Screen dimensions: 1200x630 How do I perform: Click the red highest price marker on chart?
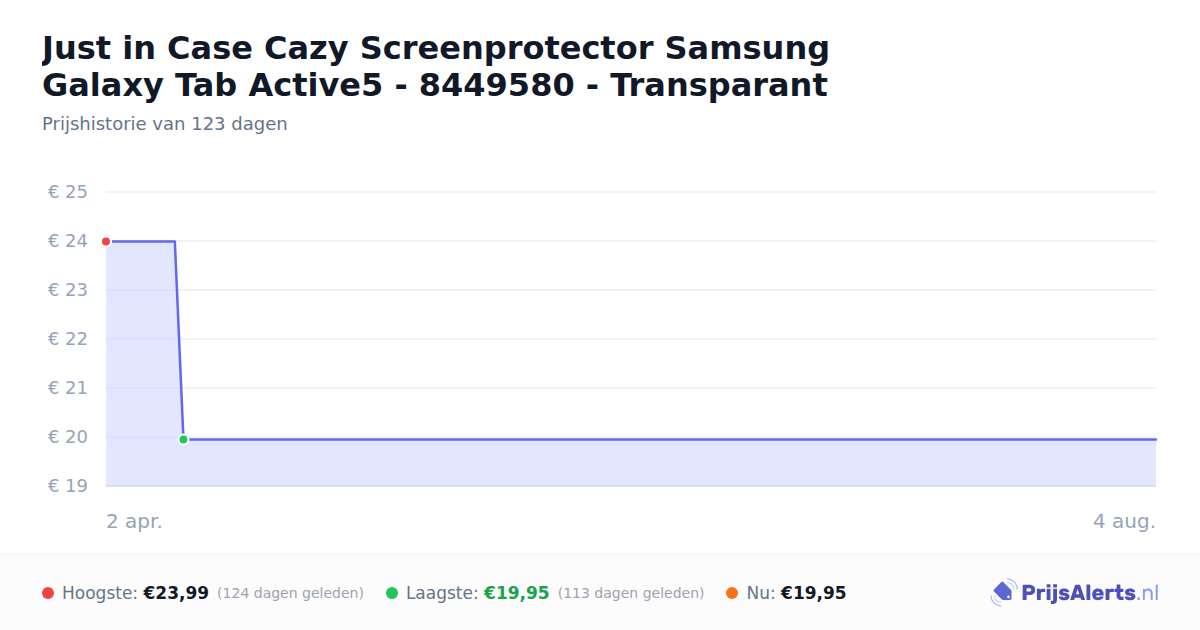[x=106, y=241]
